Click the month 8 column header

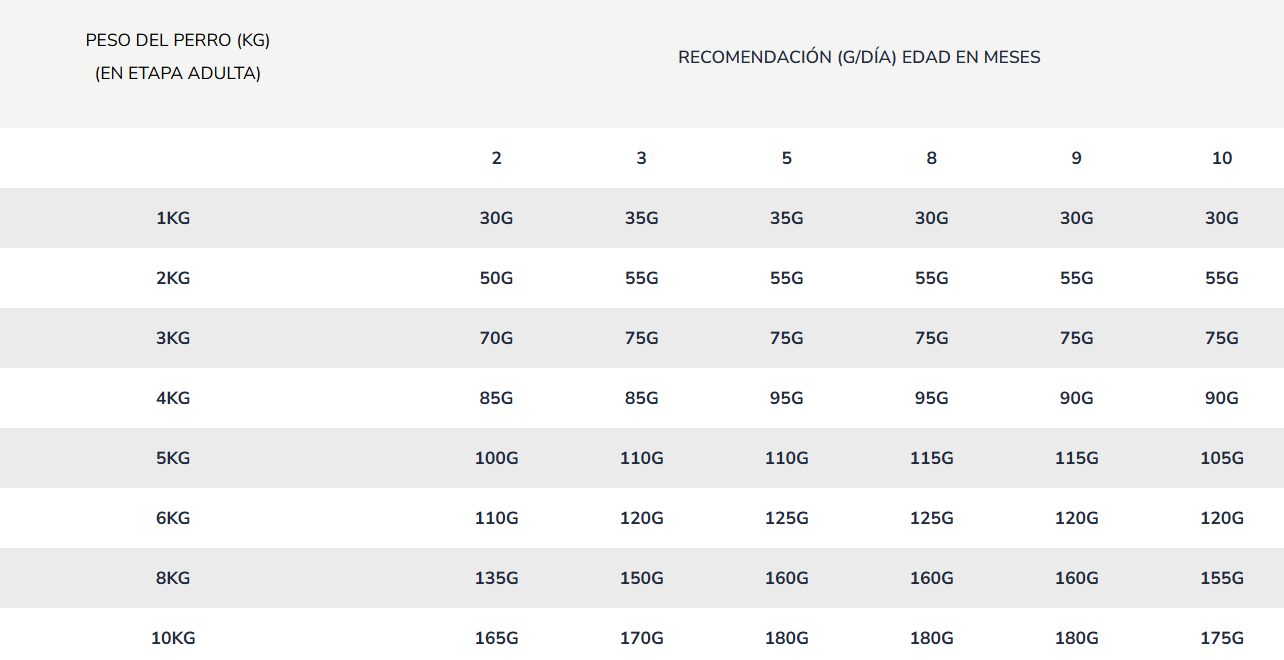931,158
